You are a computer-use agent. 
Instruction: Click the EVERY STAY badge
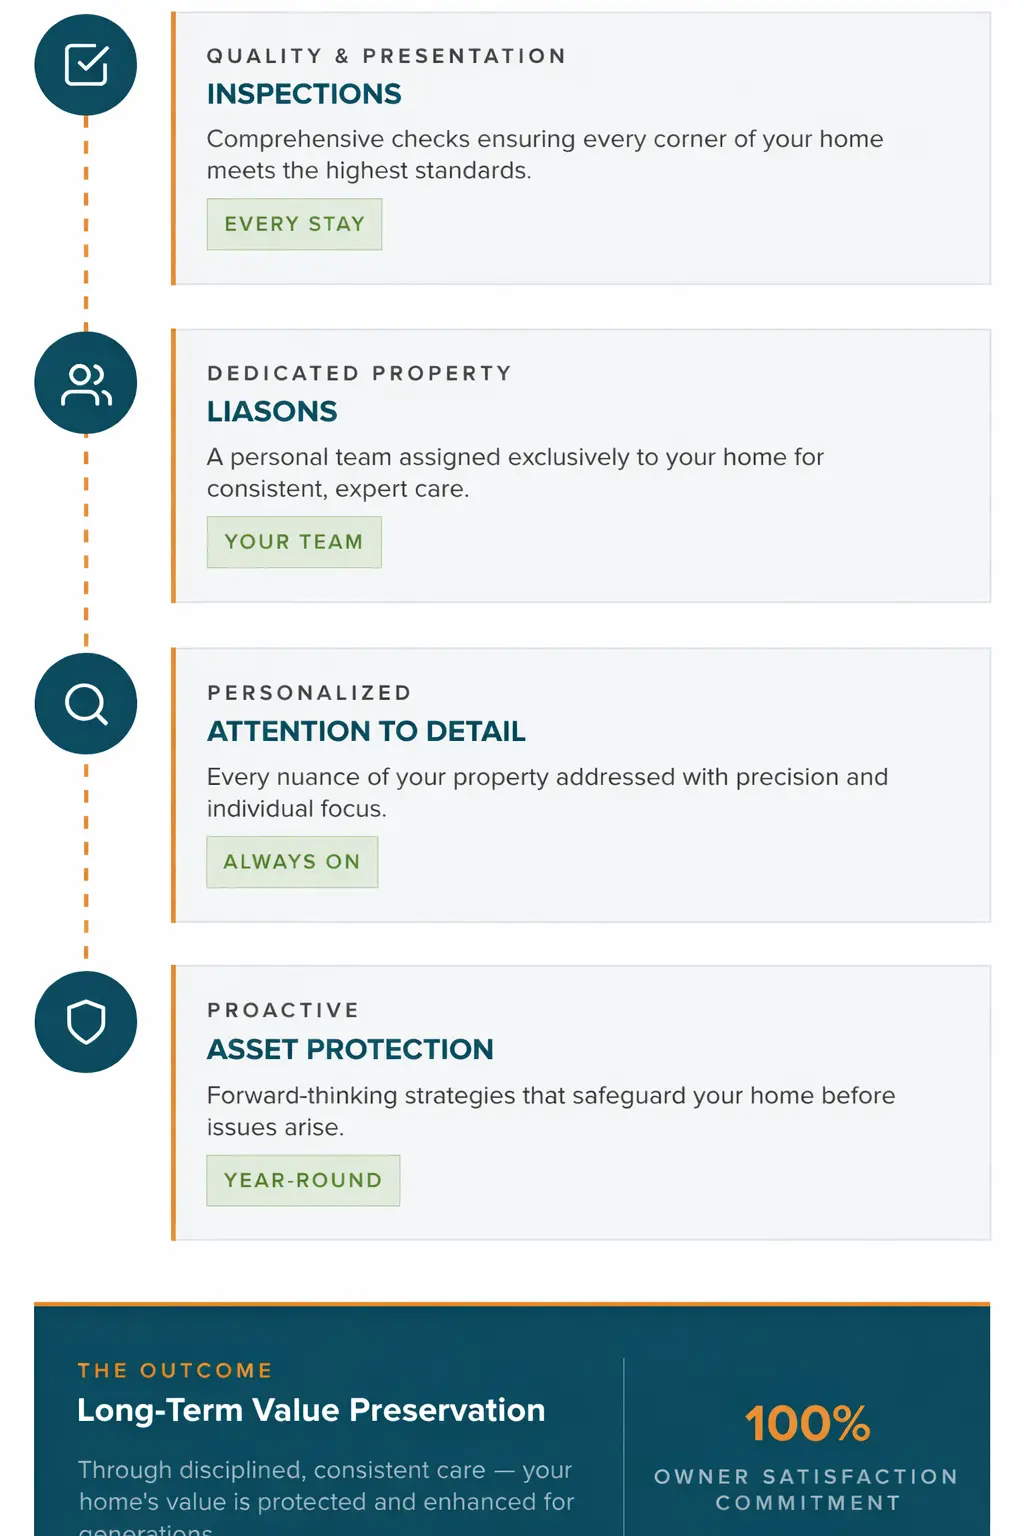pos(294,224)
